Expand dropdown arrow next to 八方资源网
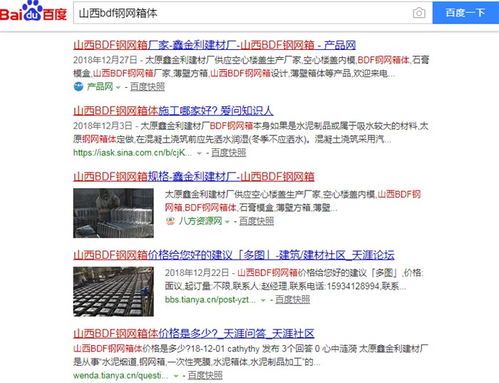 [227, 222]
